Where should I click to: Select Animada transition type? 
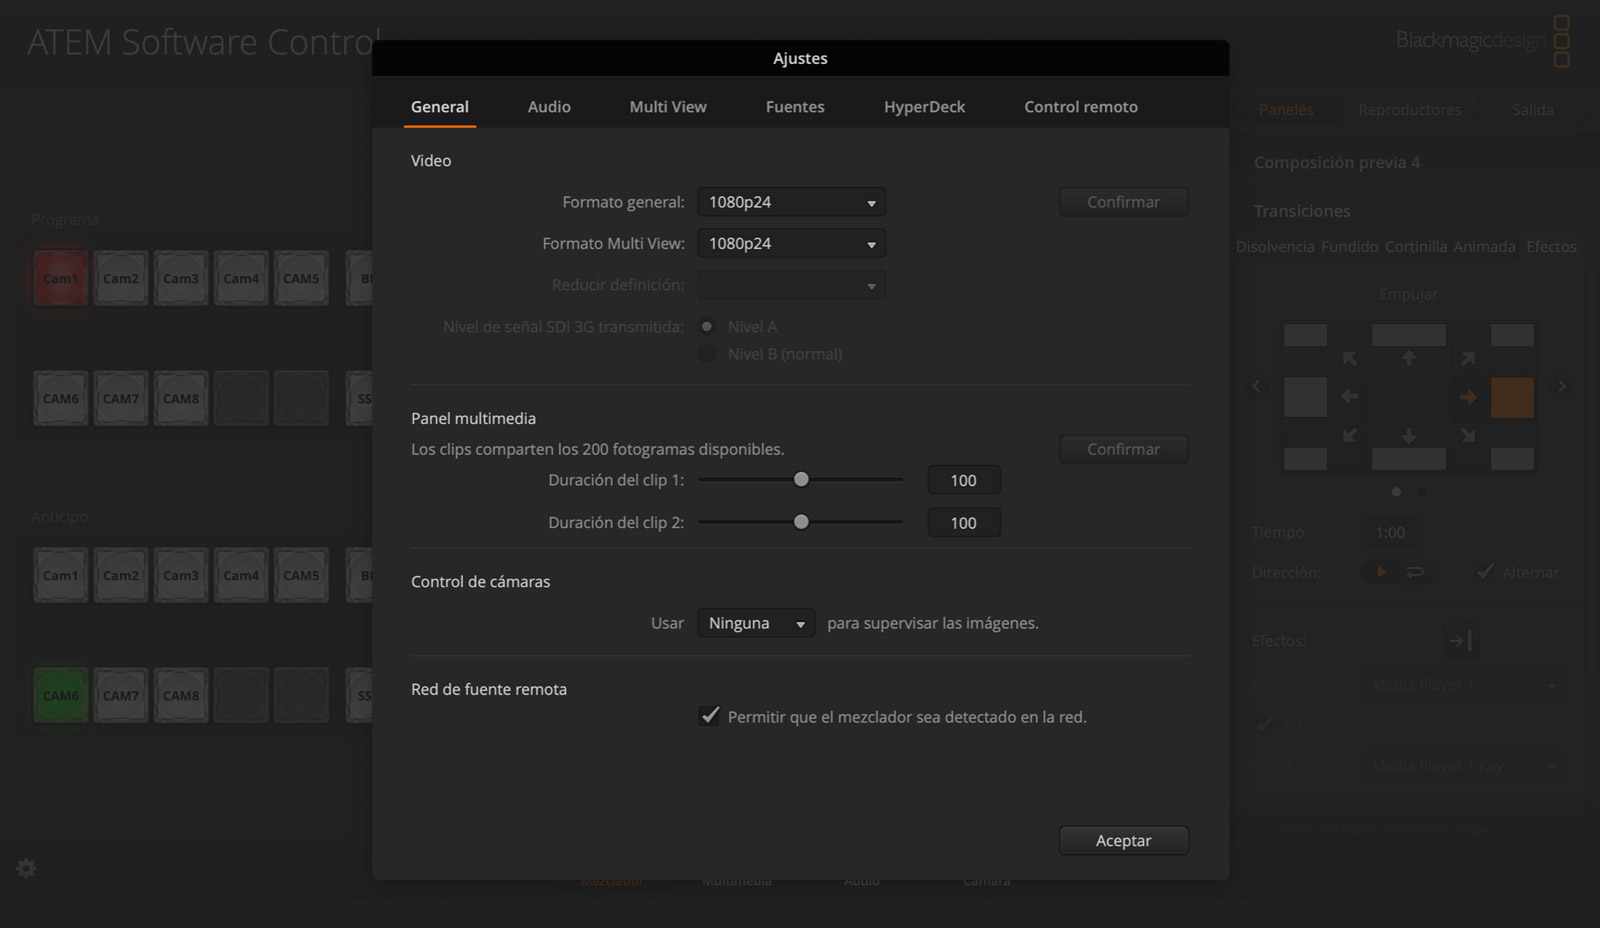pyautogui.click(x=1484, y=247)
